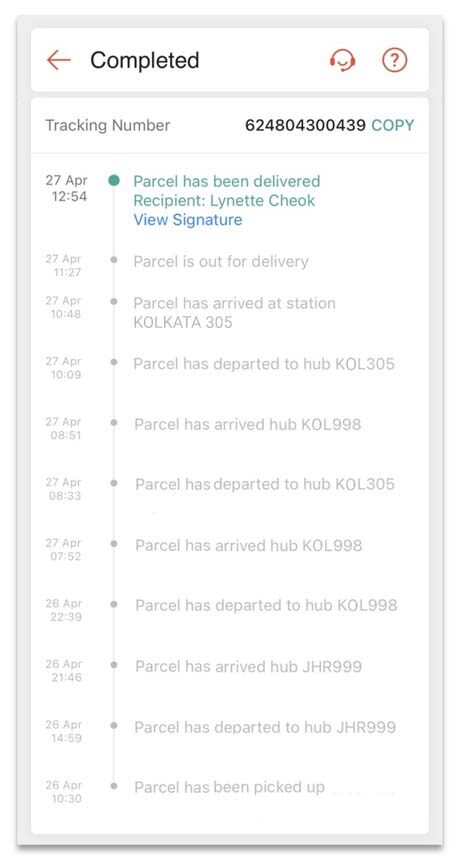Open the help question mark icon

click(395, 60)
